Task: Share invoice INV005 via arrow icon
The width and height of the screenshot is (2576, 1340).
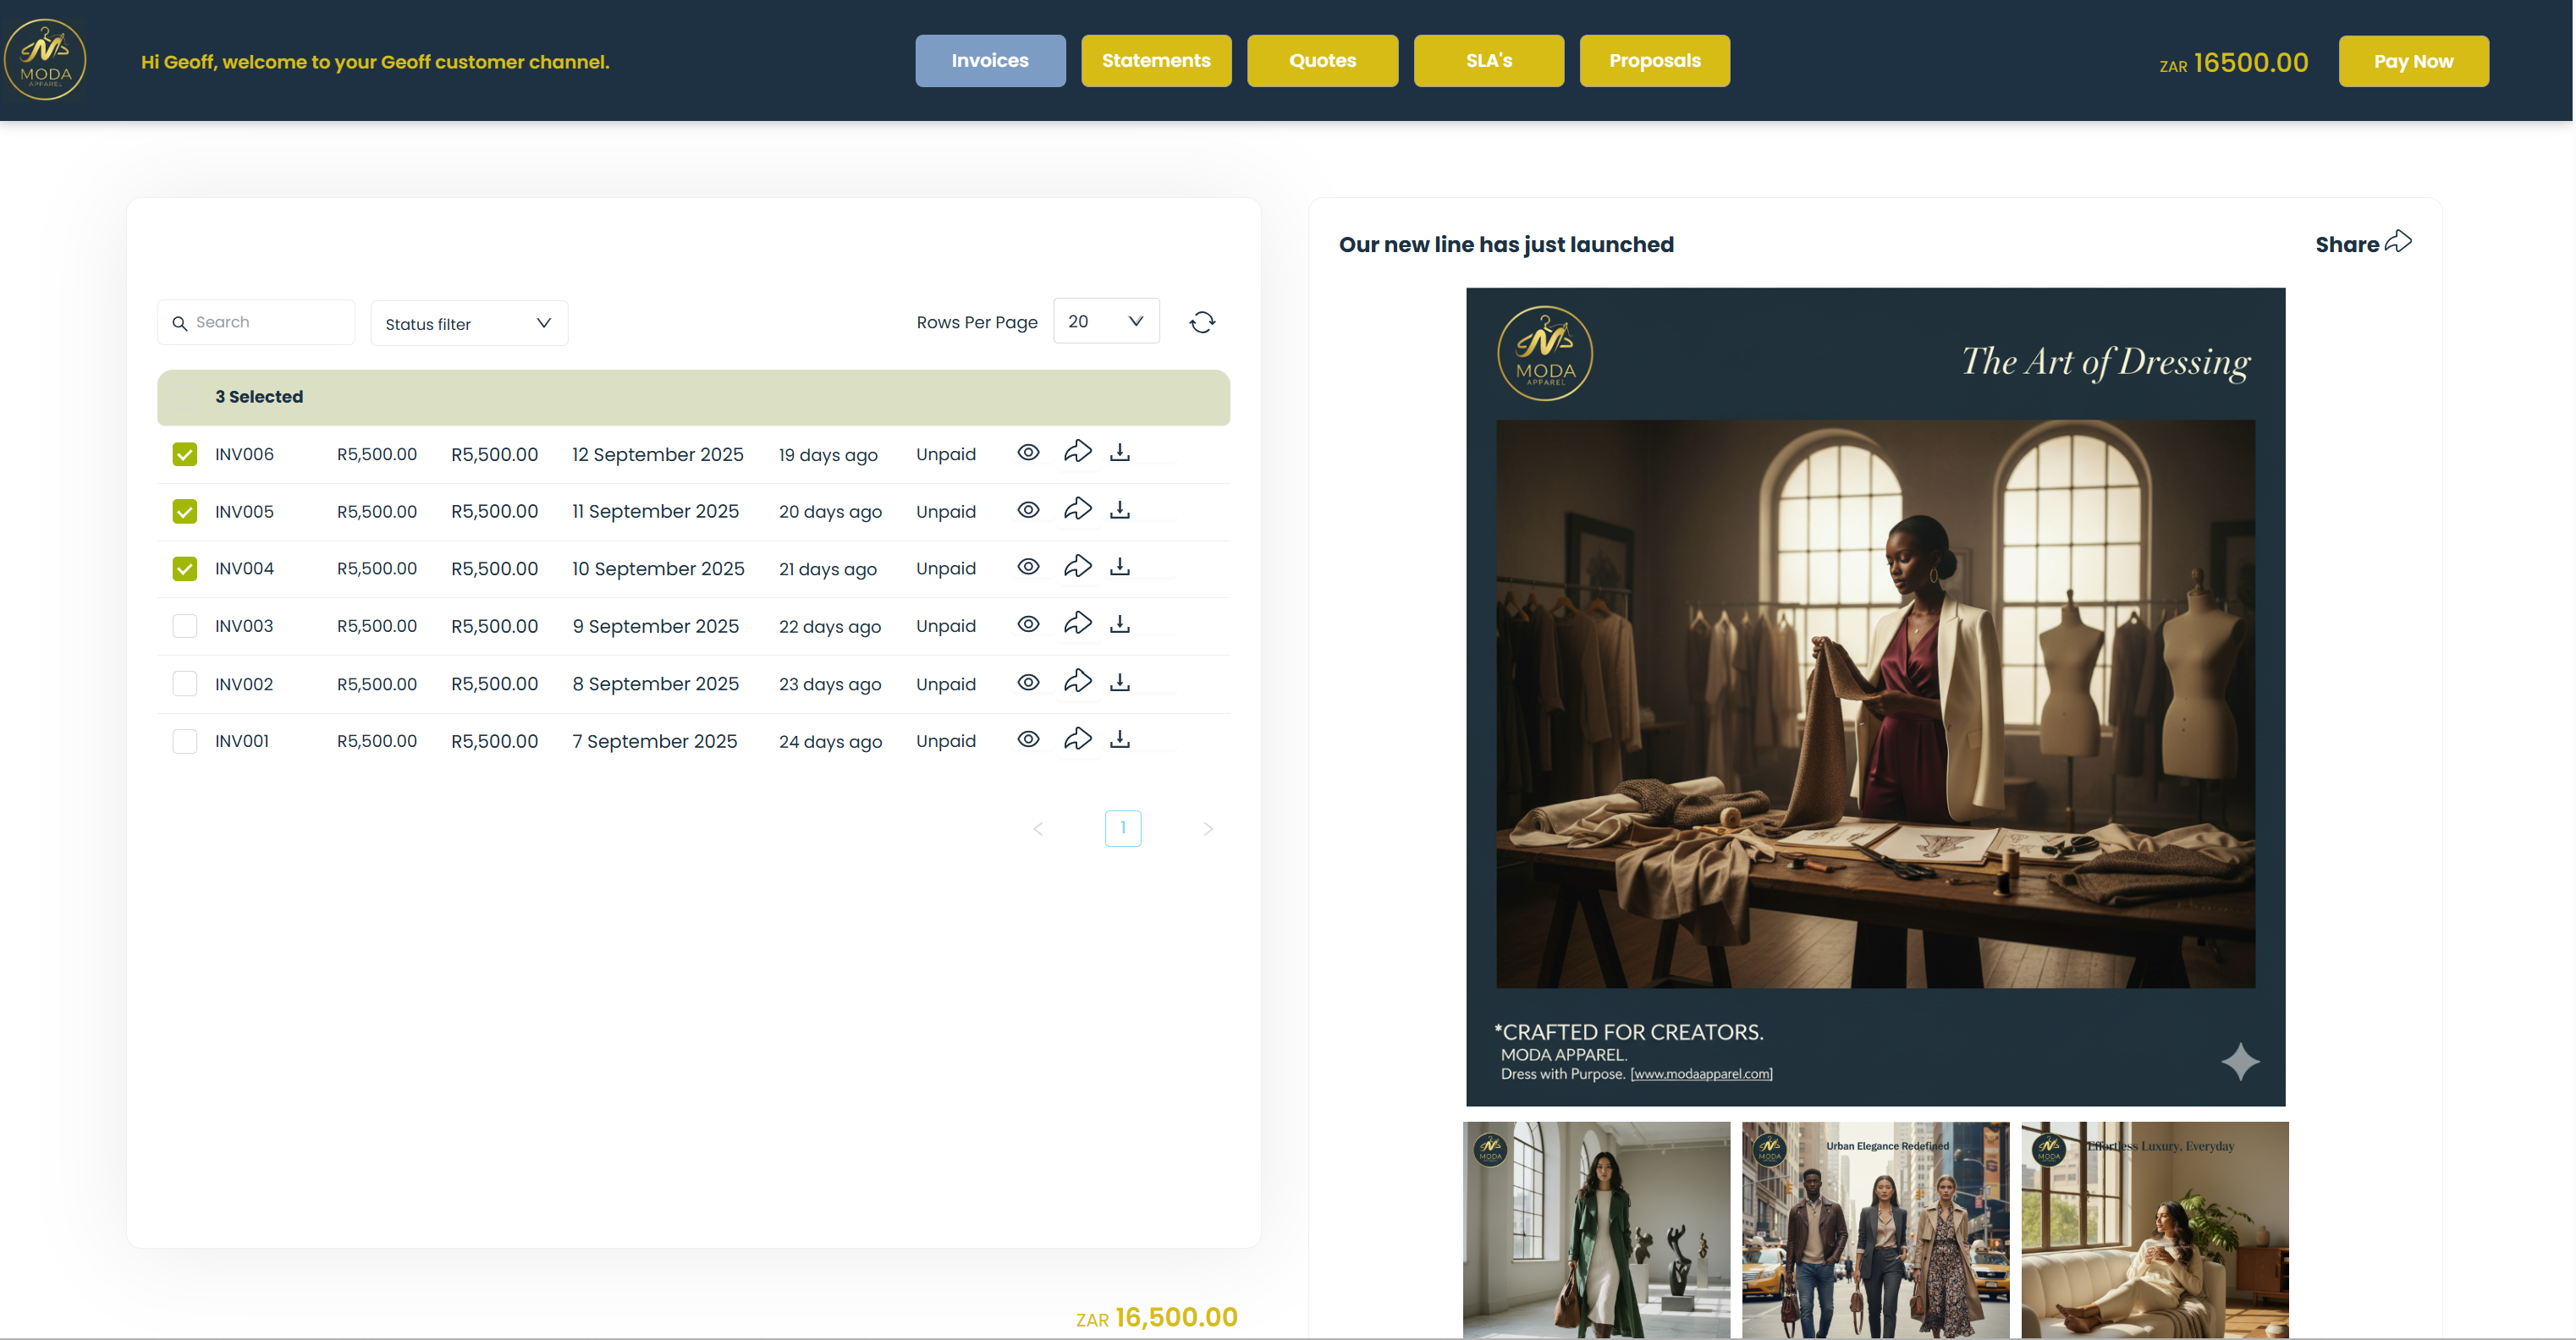Action: [1077, 510]
